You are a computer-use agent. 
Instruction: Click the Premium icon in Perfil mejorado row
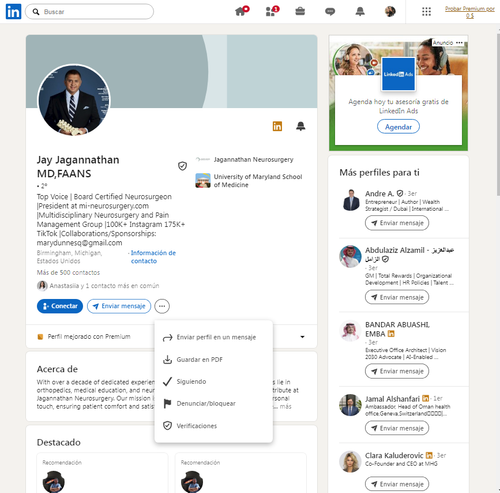click(40, 337)
